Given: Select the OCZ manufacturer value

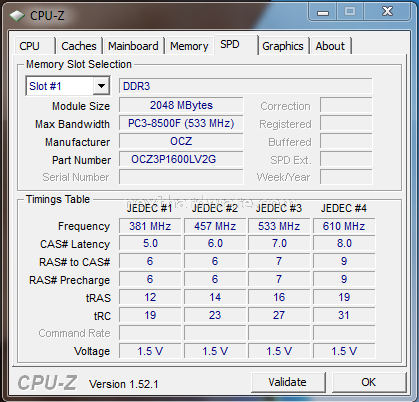Looking at the screenshot, I should [x=181, y=141].
